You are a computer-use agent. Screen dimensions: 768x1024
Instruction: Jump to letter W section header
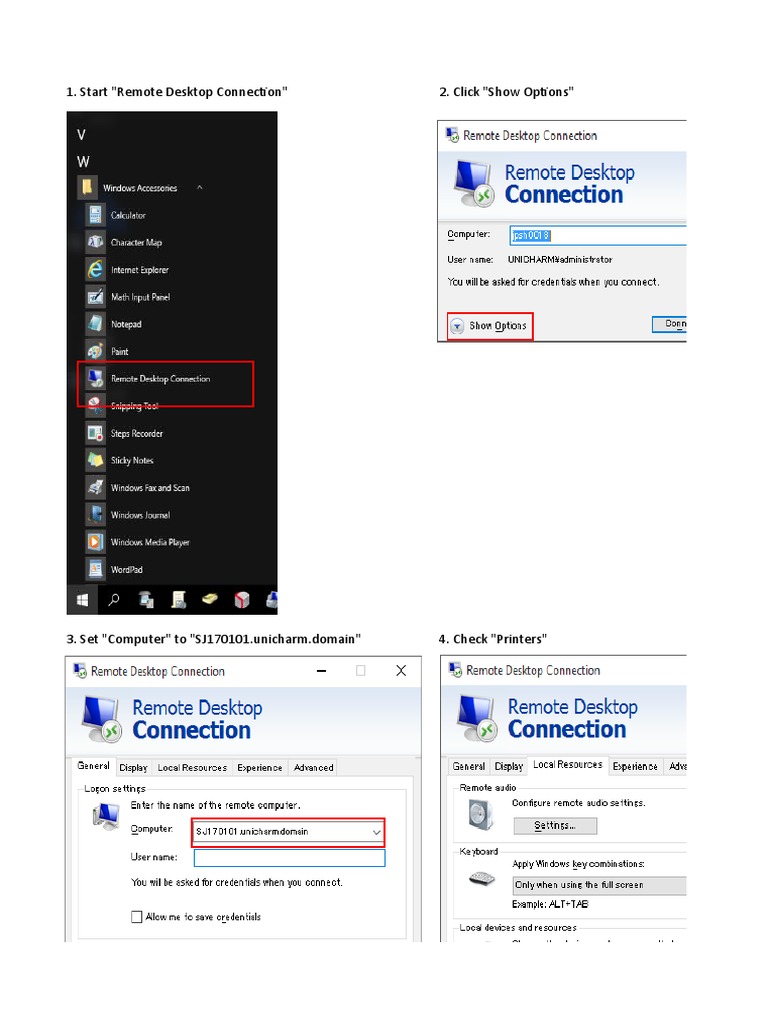83,161
